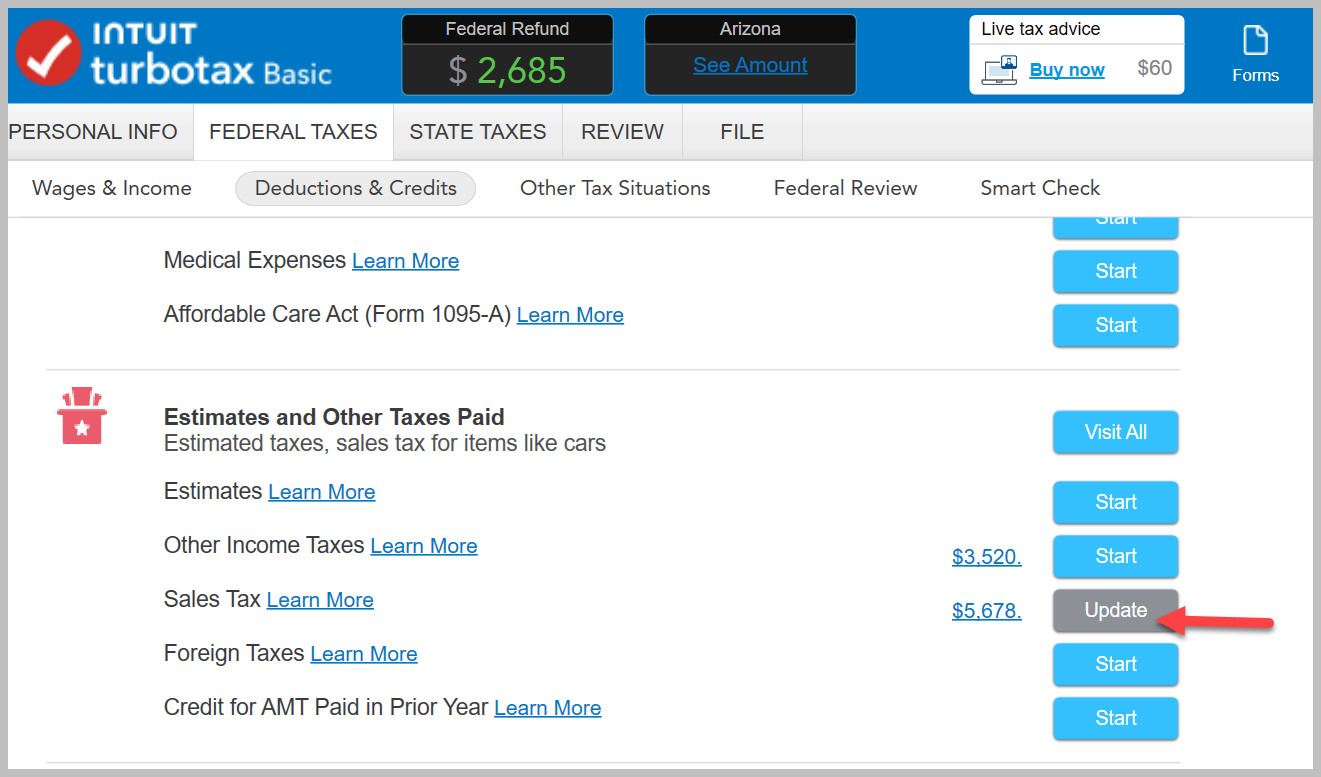The width and height of the screenshot is (1321, 777).
Task: Open Learn More for Other Income Taxes
Action: pos(424,546)
